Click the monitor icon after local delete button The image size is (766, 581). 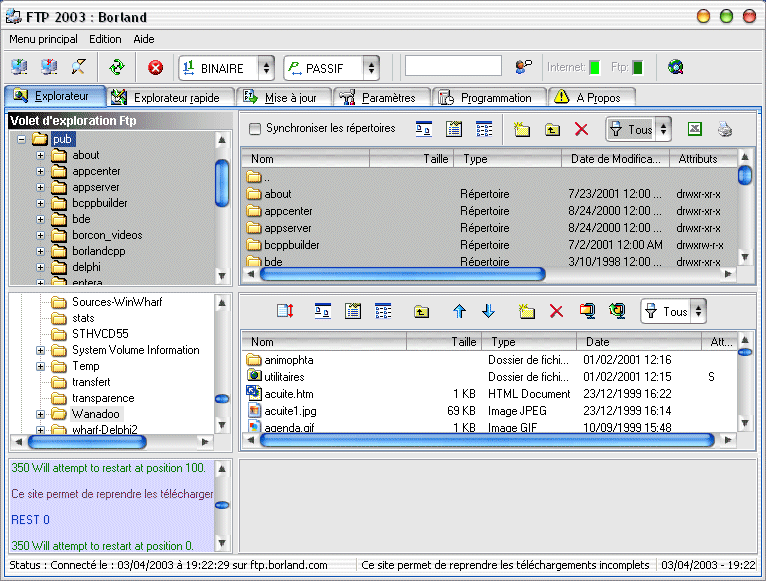click(x=587, y=311)
